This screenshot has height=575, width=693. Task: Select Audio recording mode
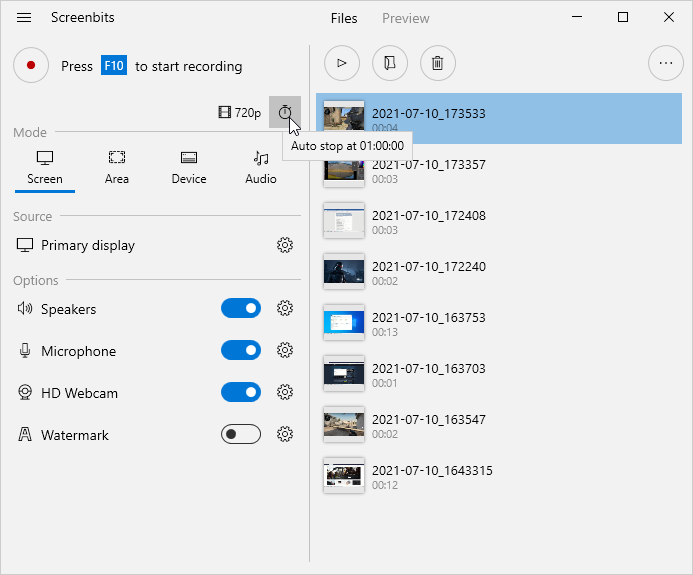[x=261, y=168]
